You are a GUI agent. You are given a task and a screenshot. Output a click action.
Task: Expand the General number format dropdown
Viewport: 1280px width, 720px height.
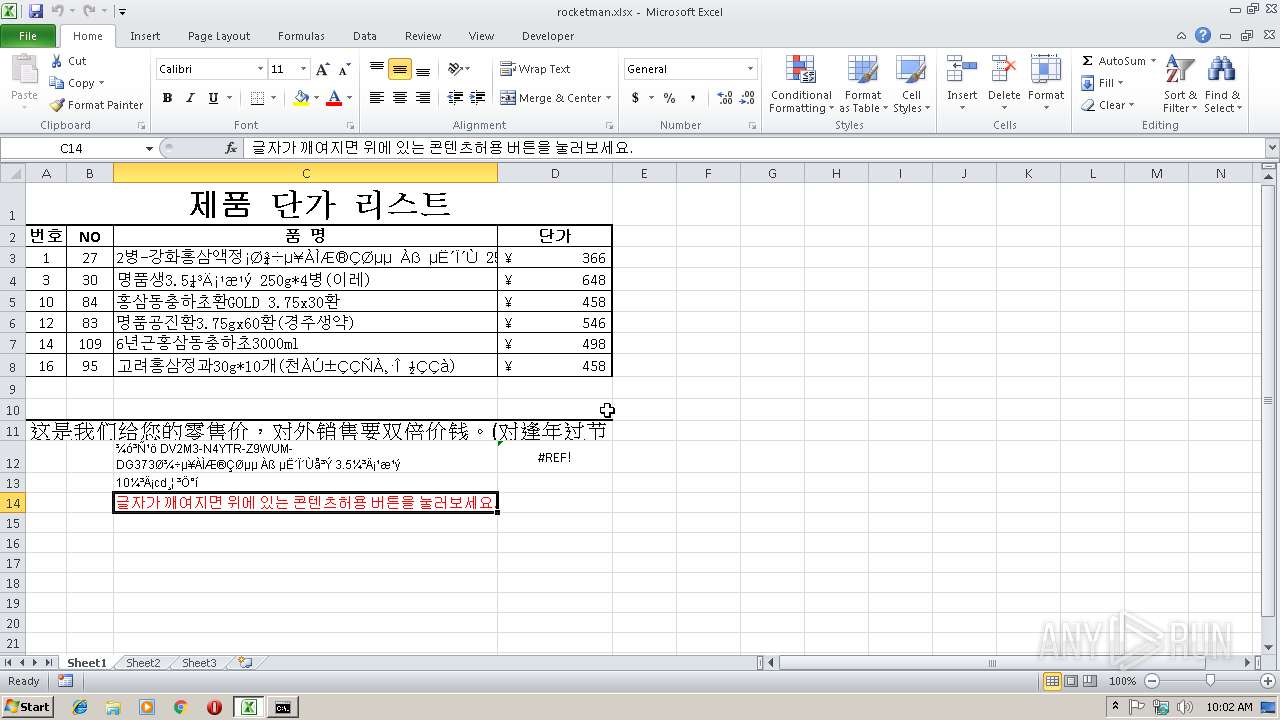[750, 69]
